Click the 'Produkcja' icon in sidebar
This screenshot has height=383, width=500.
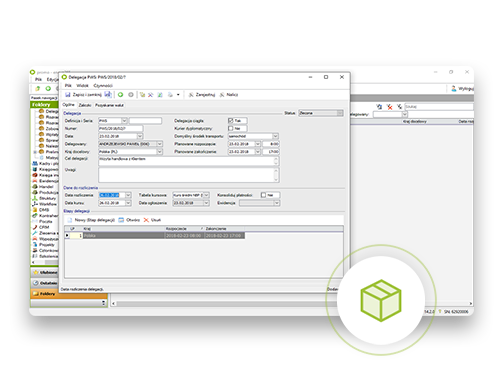35,192
